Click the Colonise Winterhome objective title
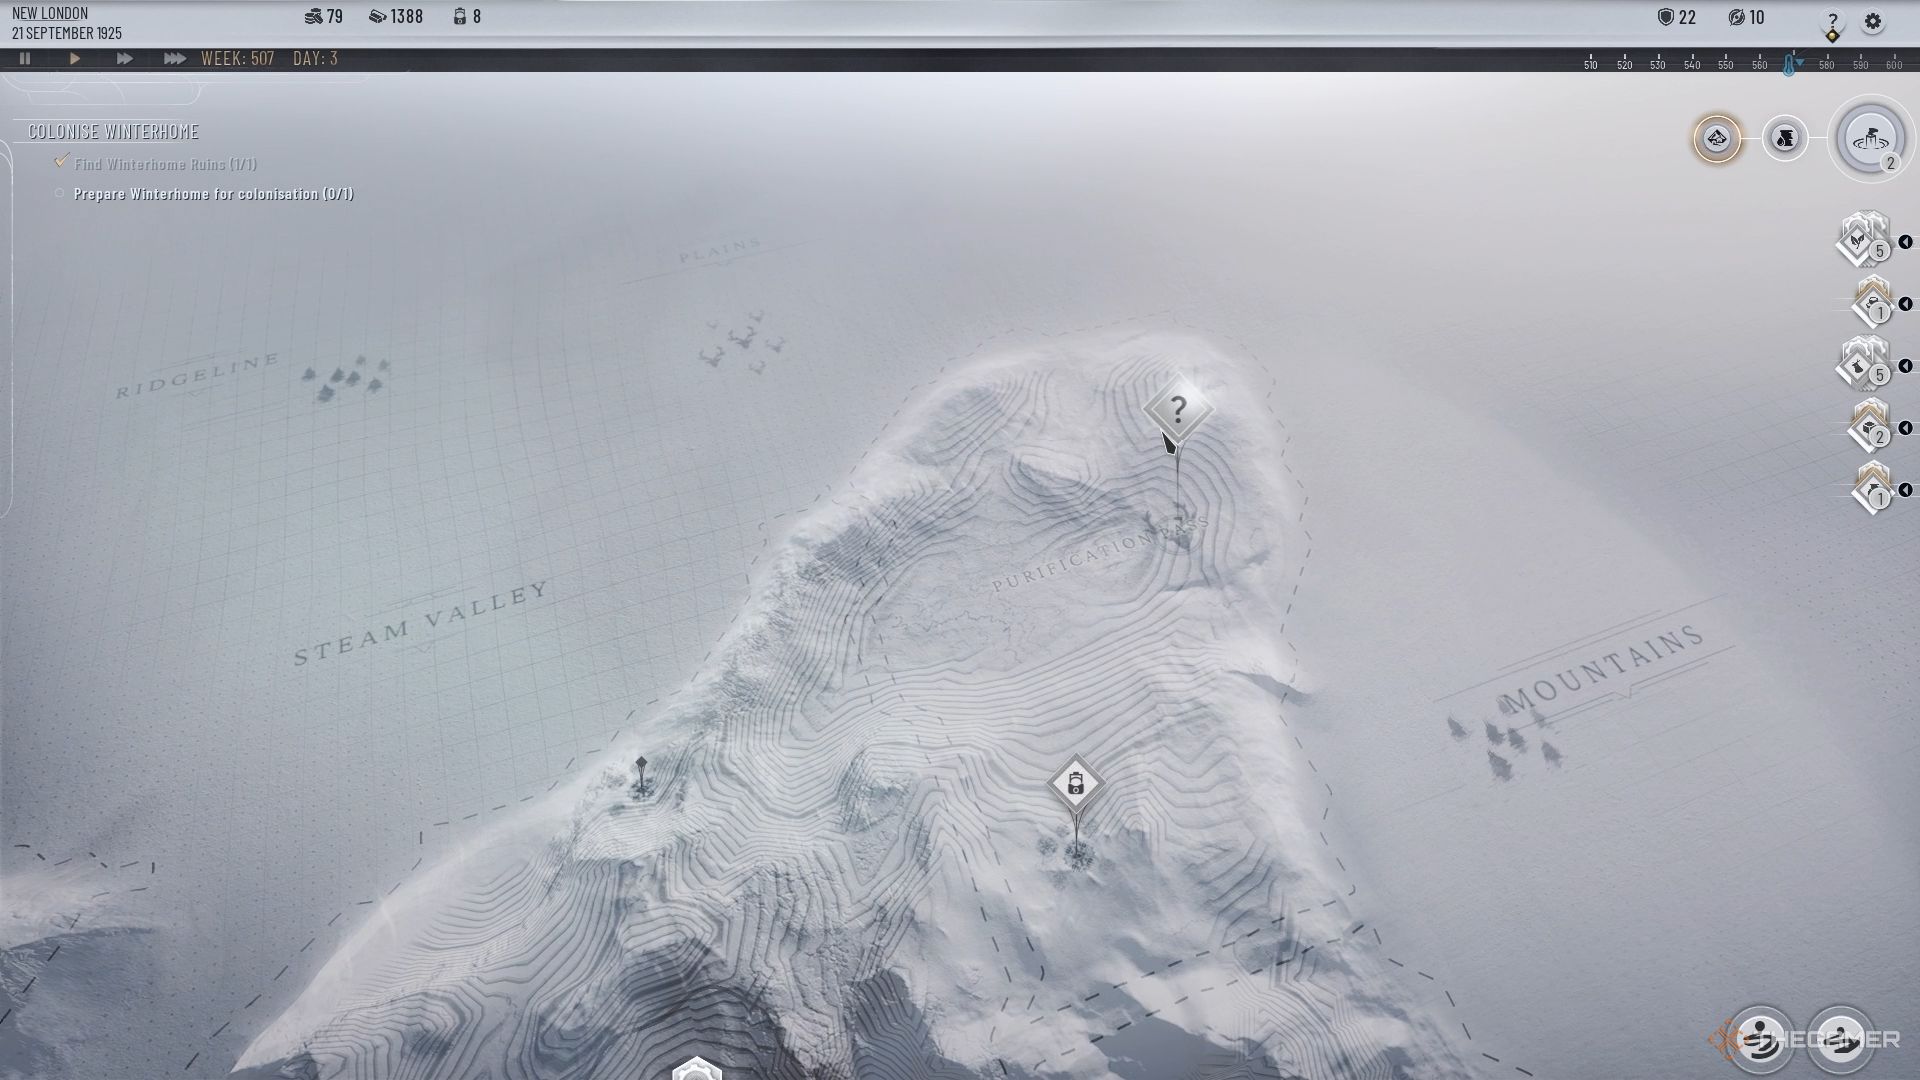This screenshot has width=1920, height=1080. tap(113, 132)
